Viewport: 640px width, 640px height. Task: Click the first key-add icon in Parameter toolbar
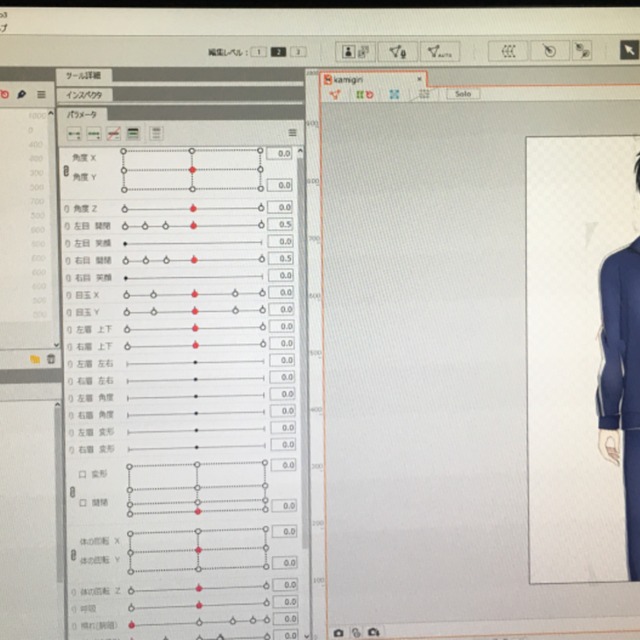(x=74, y=133)
